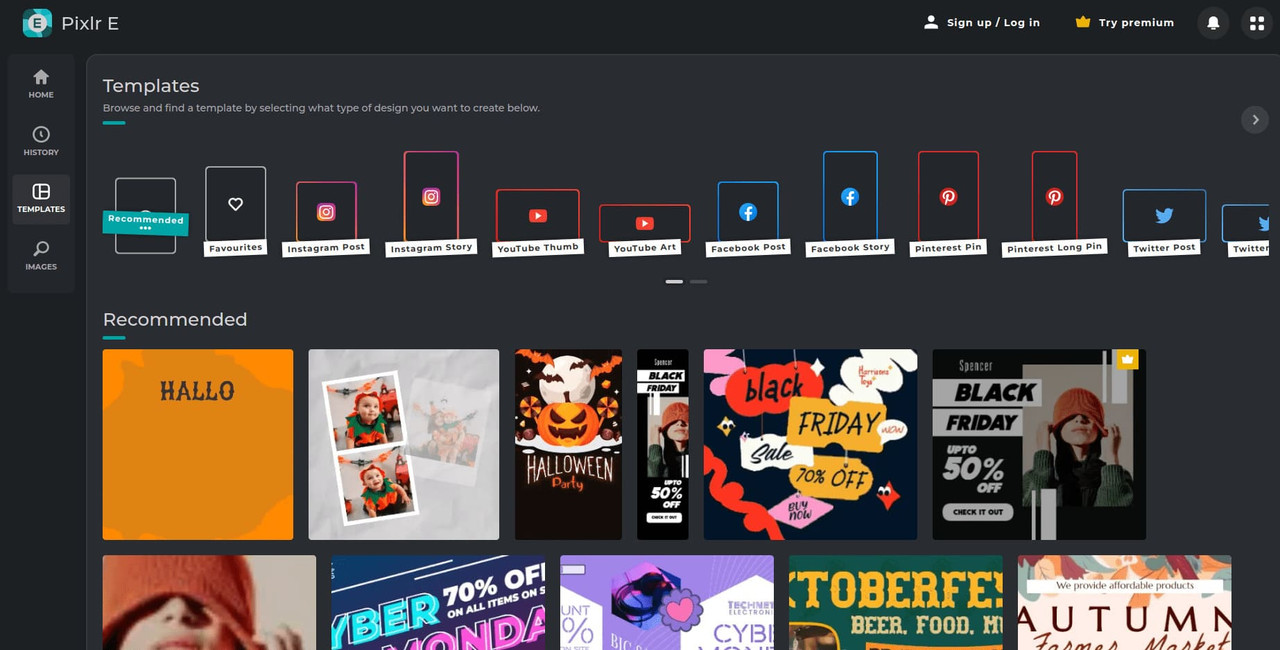
Task: Choose the Pinterest Pin template type
Action: (948, 204)
